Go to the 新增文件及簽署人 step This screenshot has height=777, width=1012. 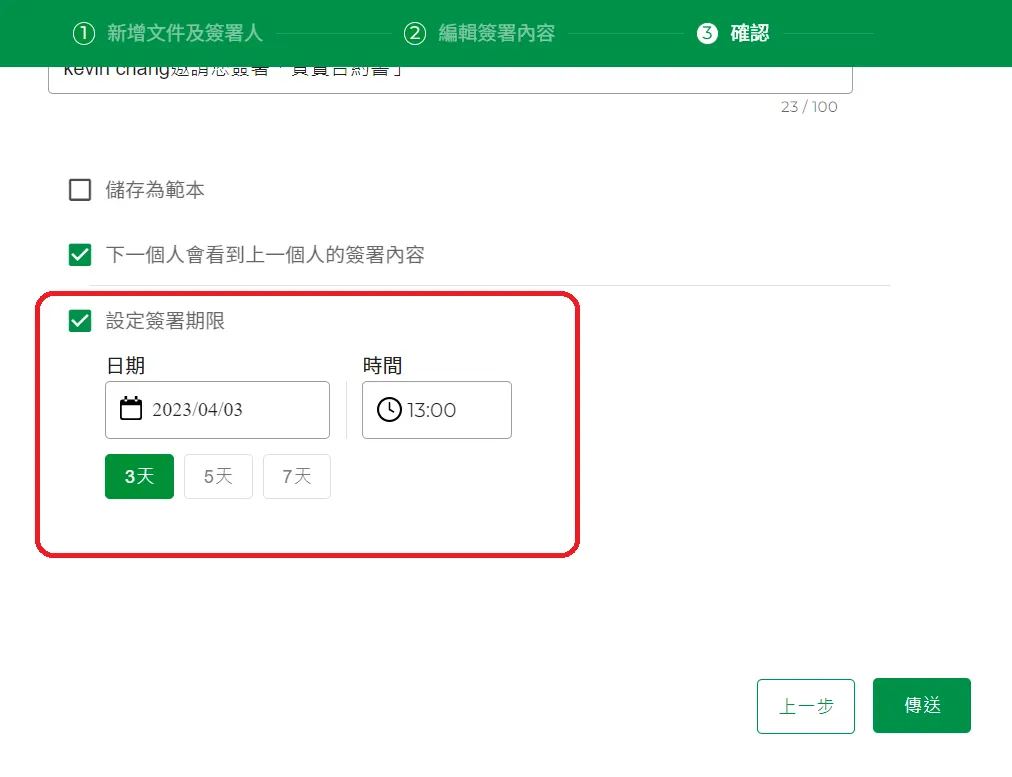184,33
